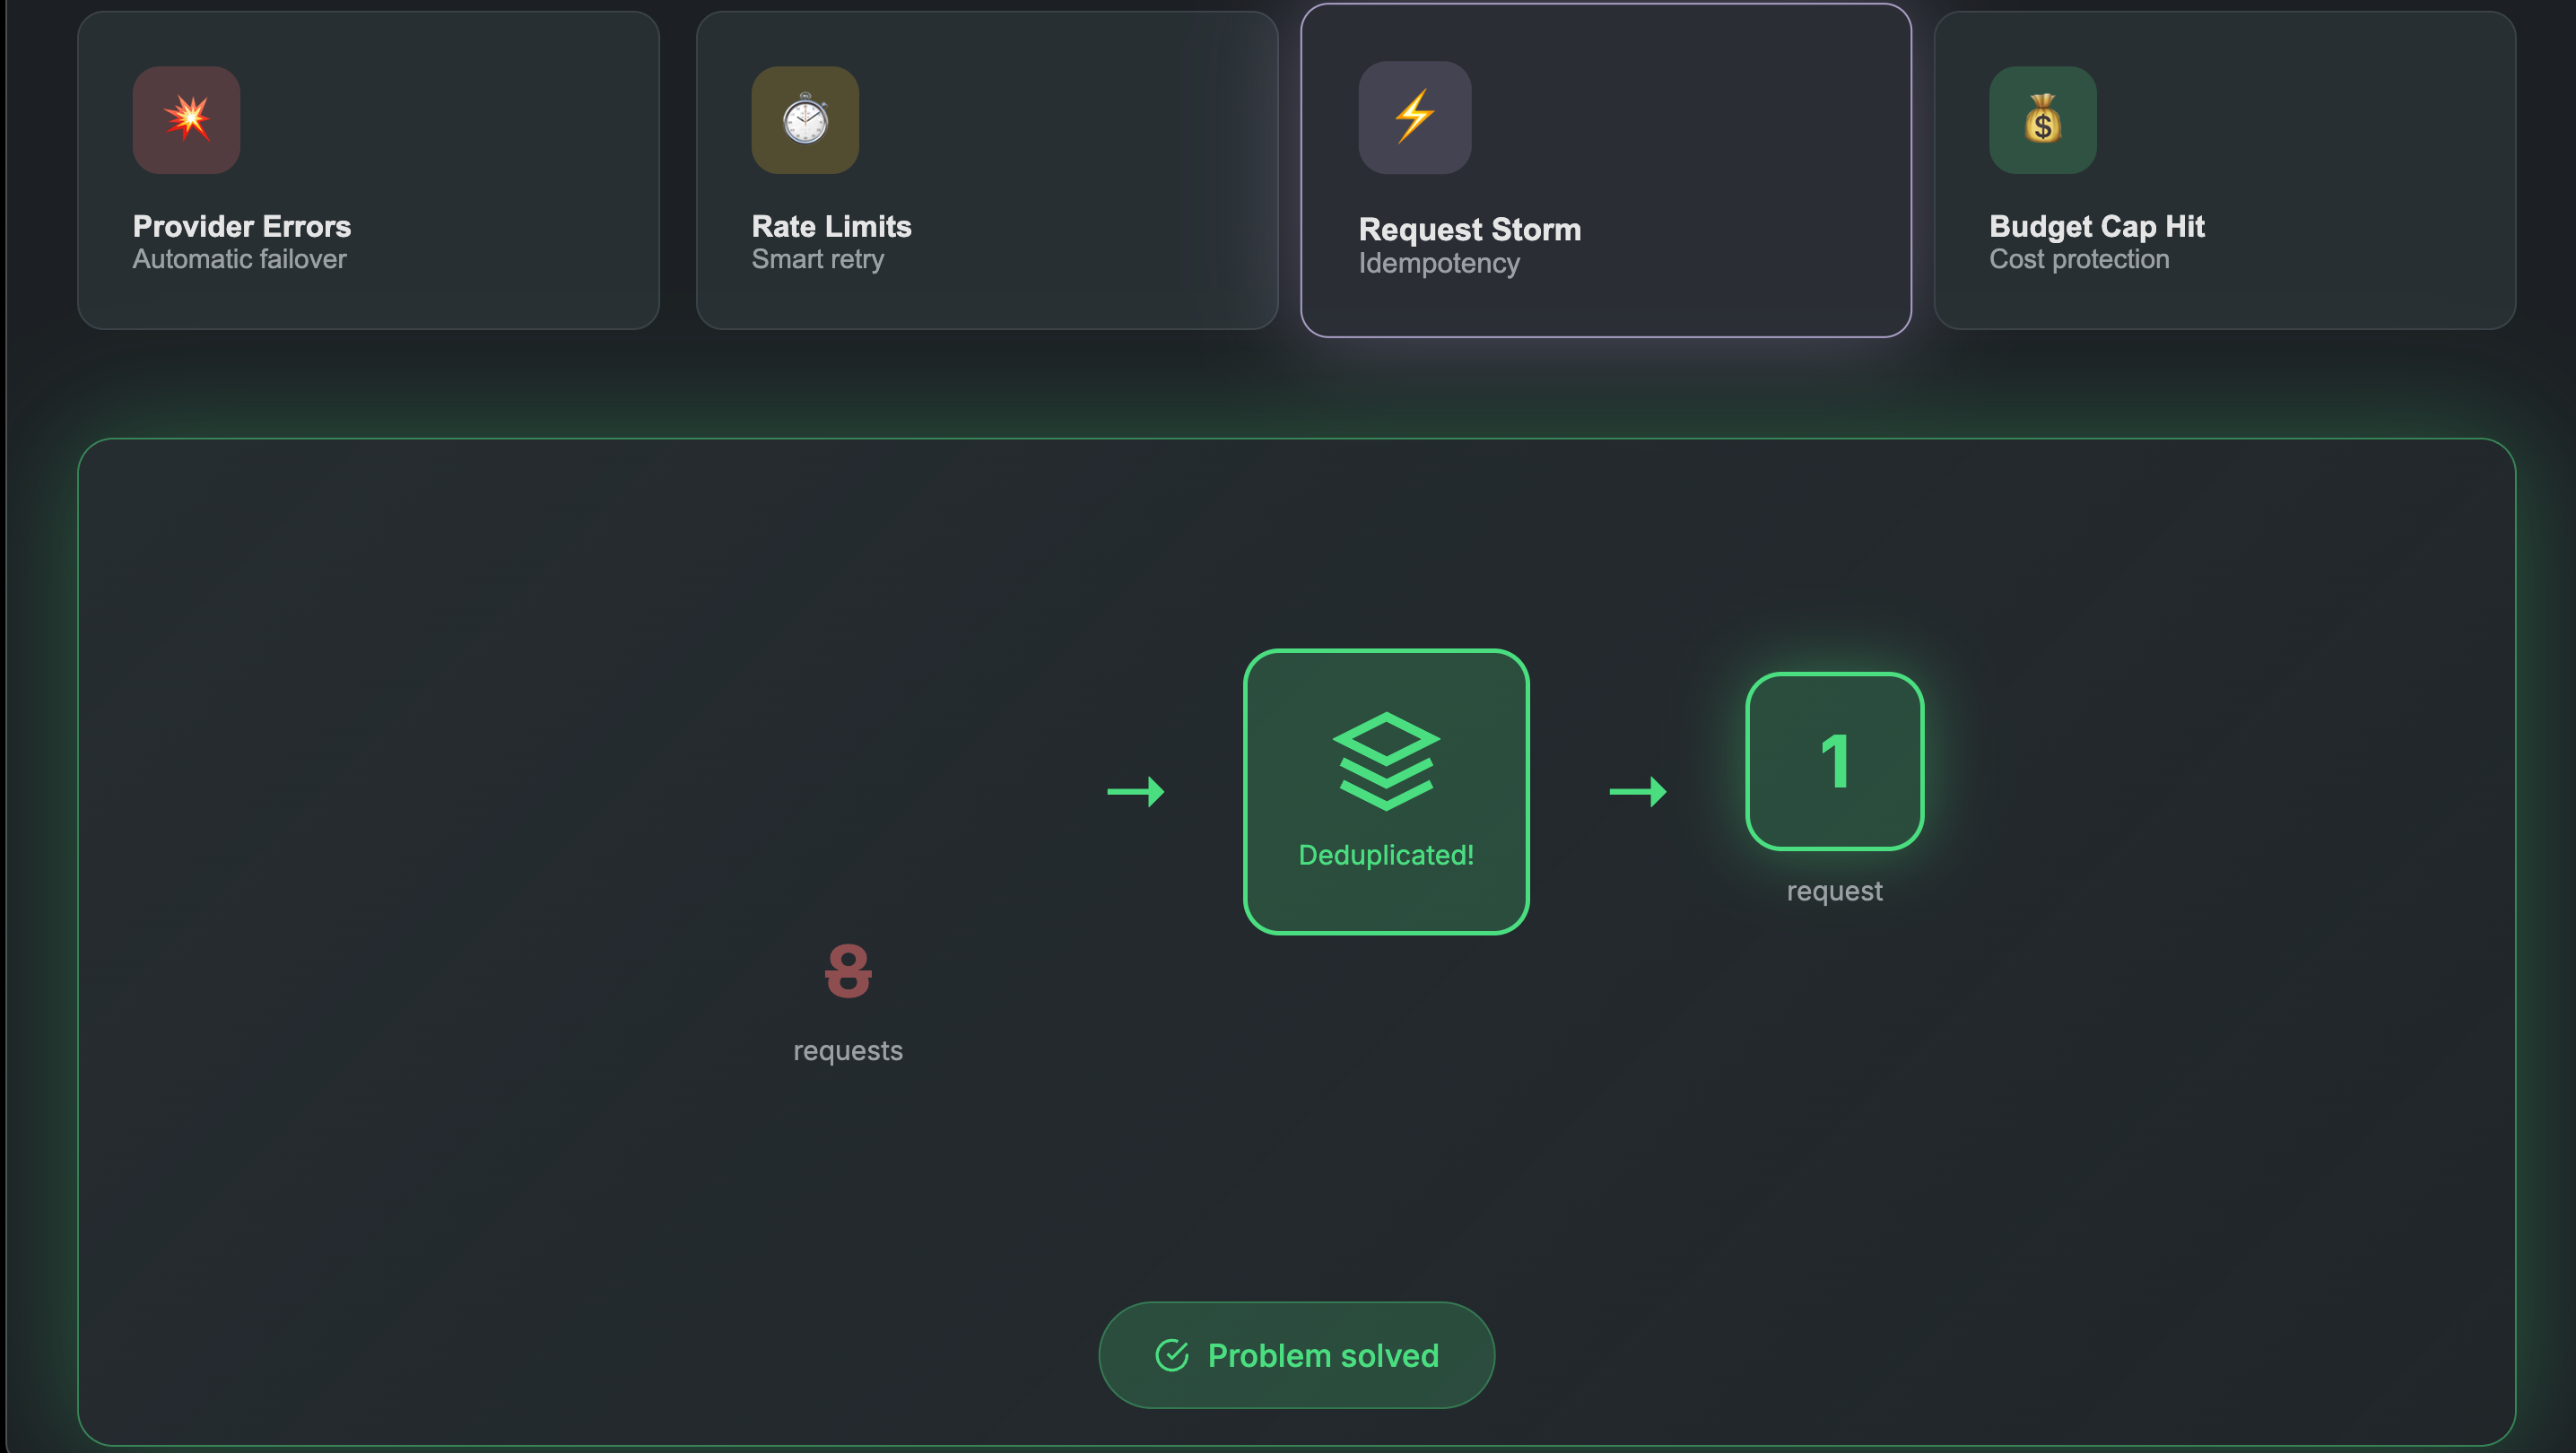Click the stacked layers Deduplicated icon
This screenshot has width=2576, height=1453.
[x=1386, y=761]
